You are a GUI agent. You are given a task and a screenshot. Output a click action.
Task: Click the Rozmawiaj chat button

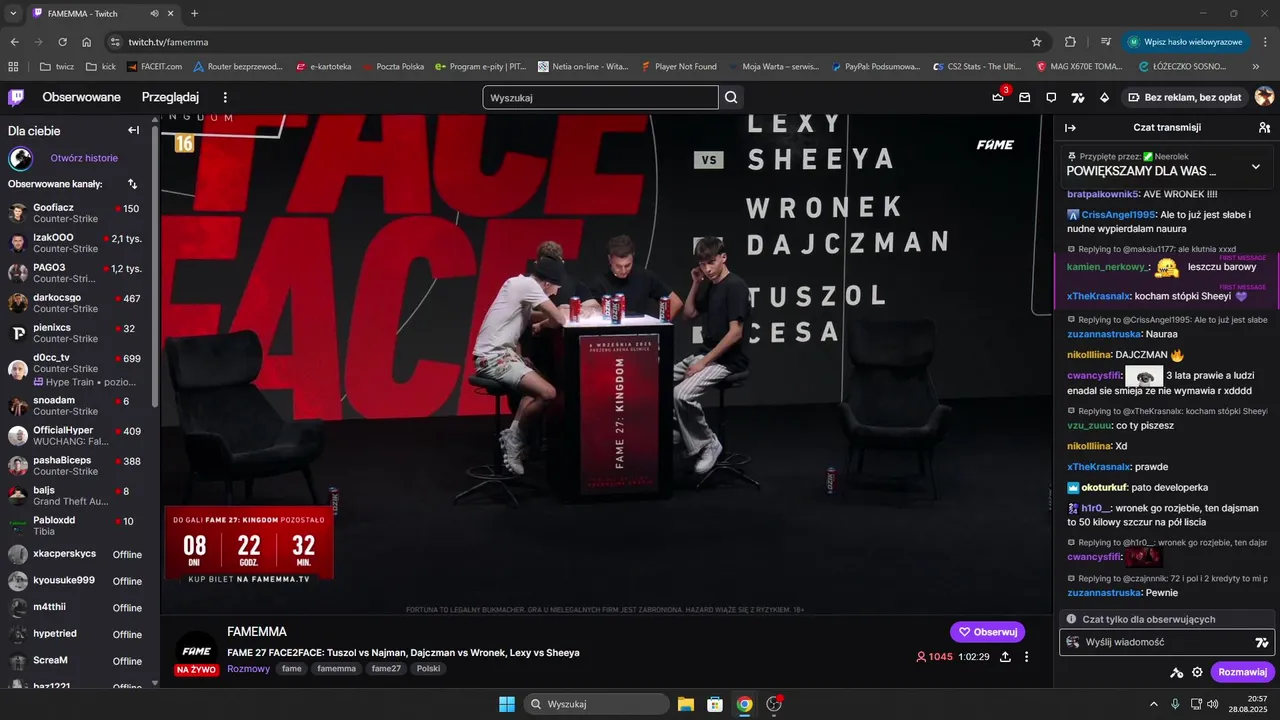pos(1243,672)
